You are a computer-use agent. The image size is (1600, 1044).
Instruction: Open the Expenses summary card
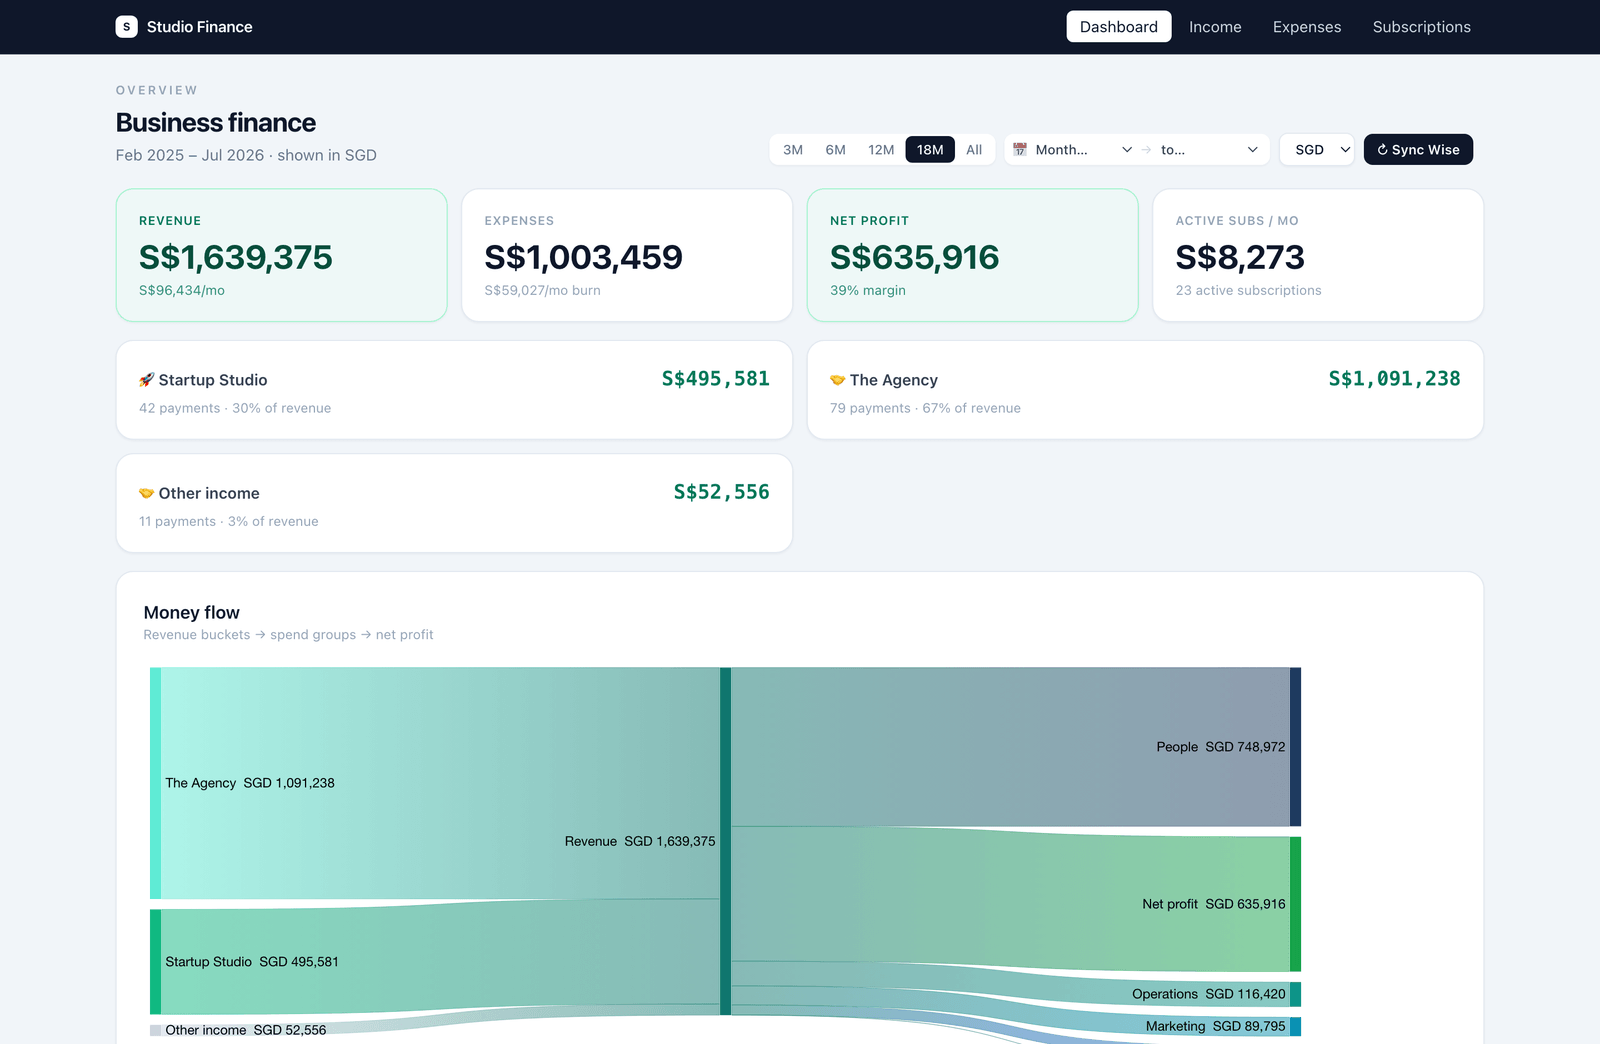[x=627, y=255]
